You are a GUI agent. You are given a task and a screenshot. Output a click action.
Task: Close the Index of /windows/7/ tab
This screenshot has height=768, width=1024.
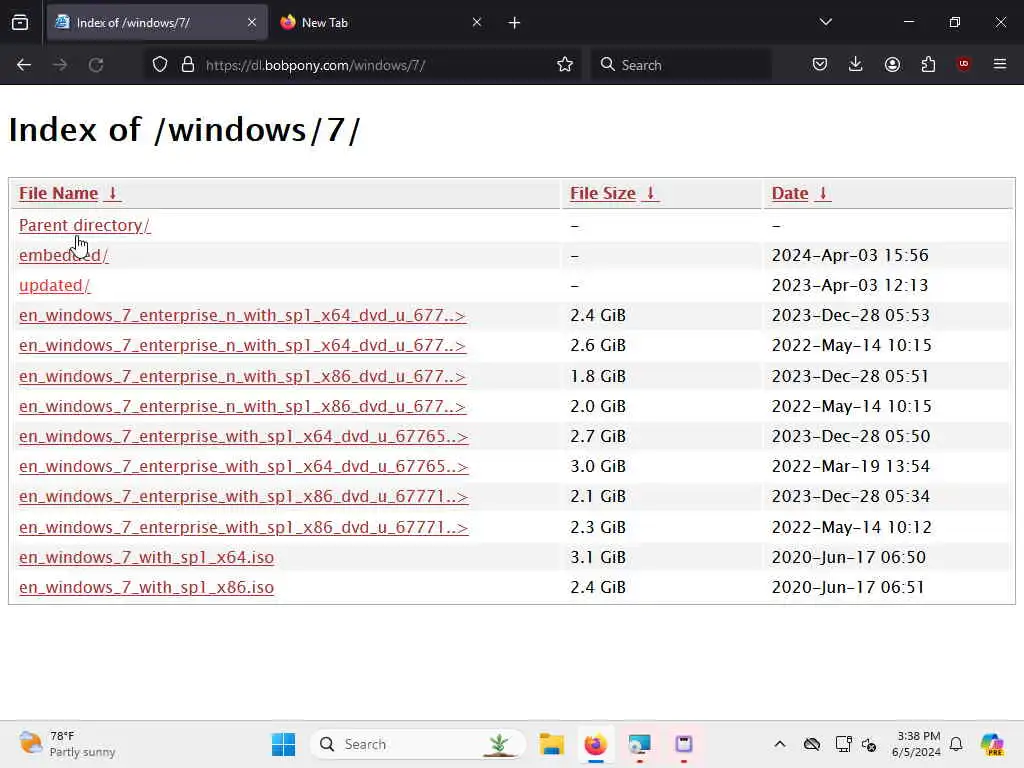[251, 22]
